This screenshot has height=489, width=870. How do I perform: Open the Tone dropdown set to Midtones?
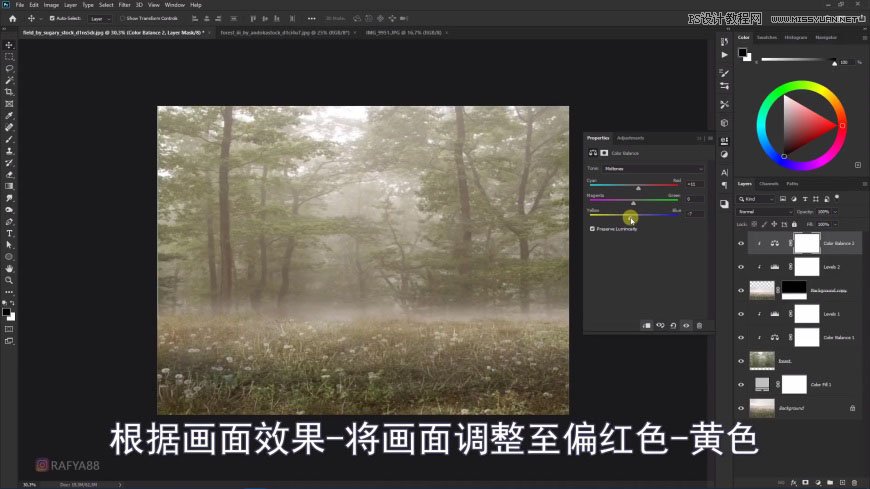point(653,169)
